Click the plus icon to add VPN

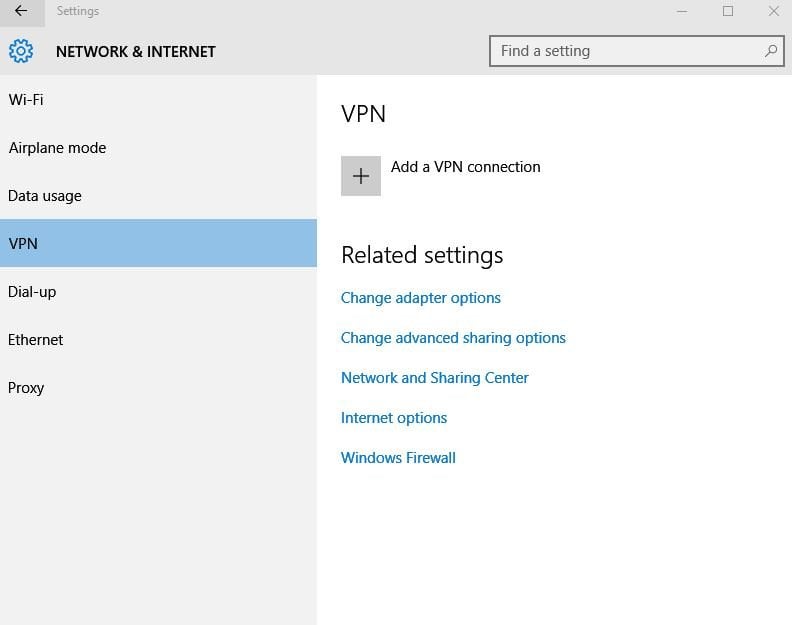(x=361, y=176)
